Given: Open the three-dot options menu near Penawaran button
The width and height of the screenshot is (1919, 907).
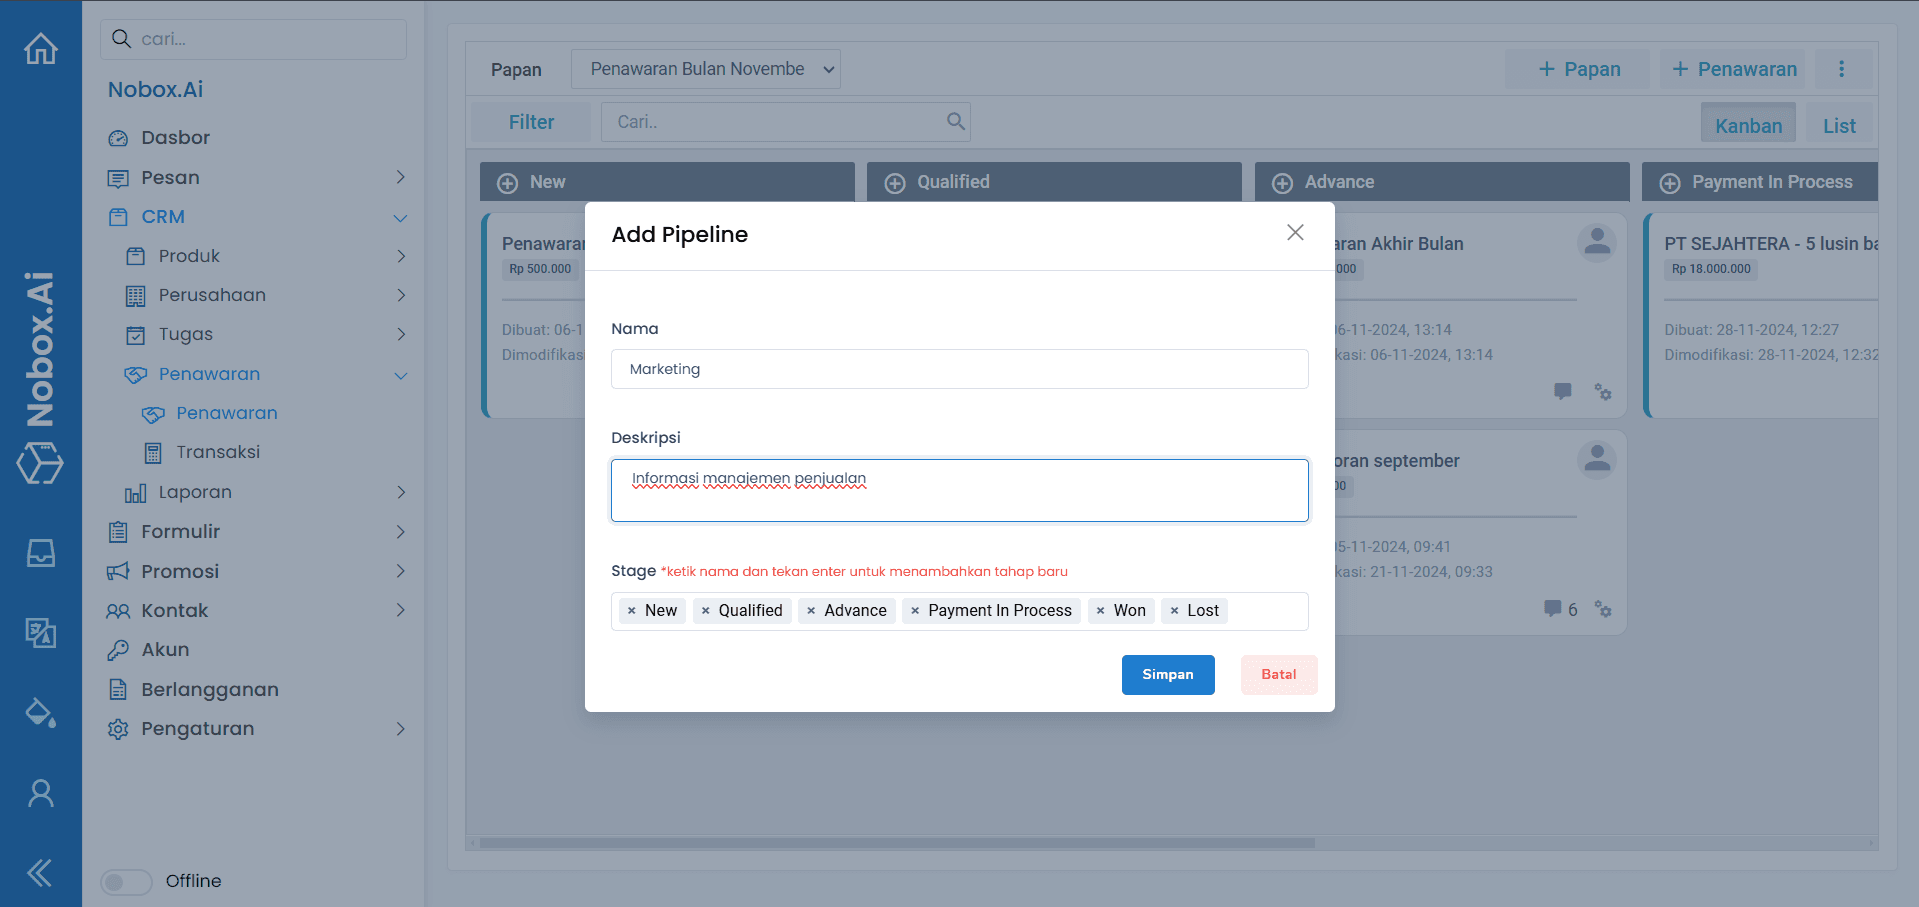Looking at the screenshot, I should click(x=1841, y=68).
